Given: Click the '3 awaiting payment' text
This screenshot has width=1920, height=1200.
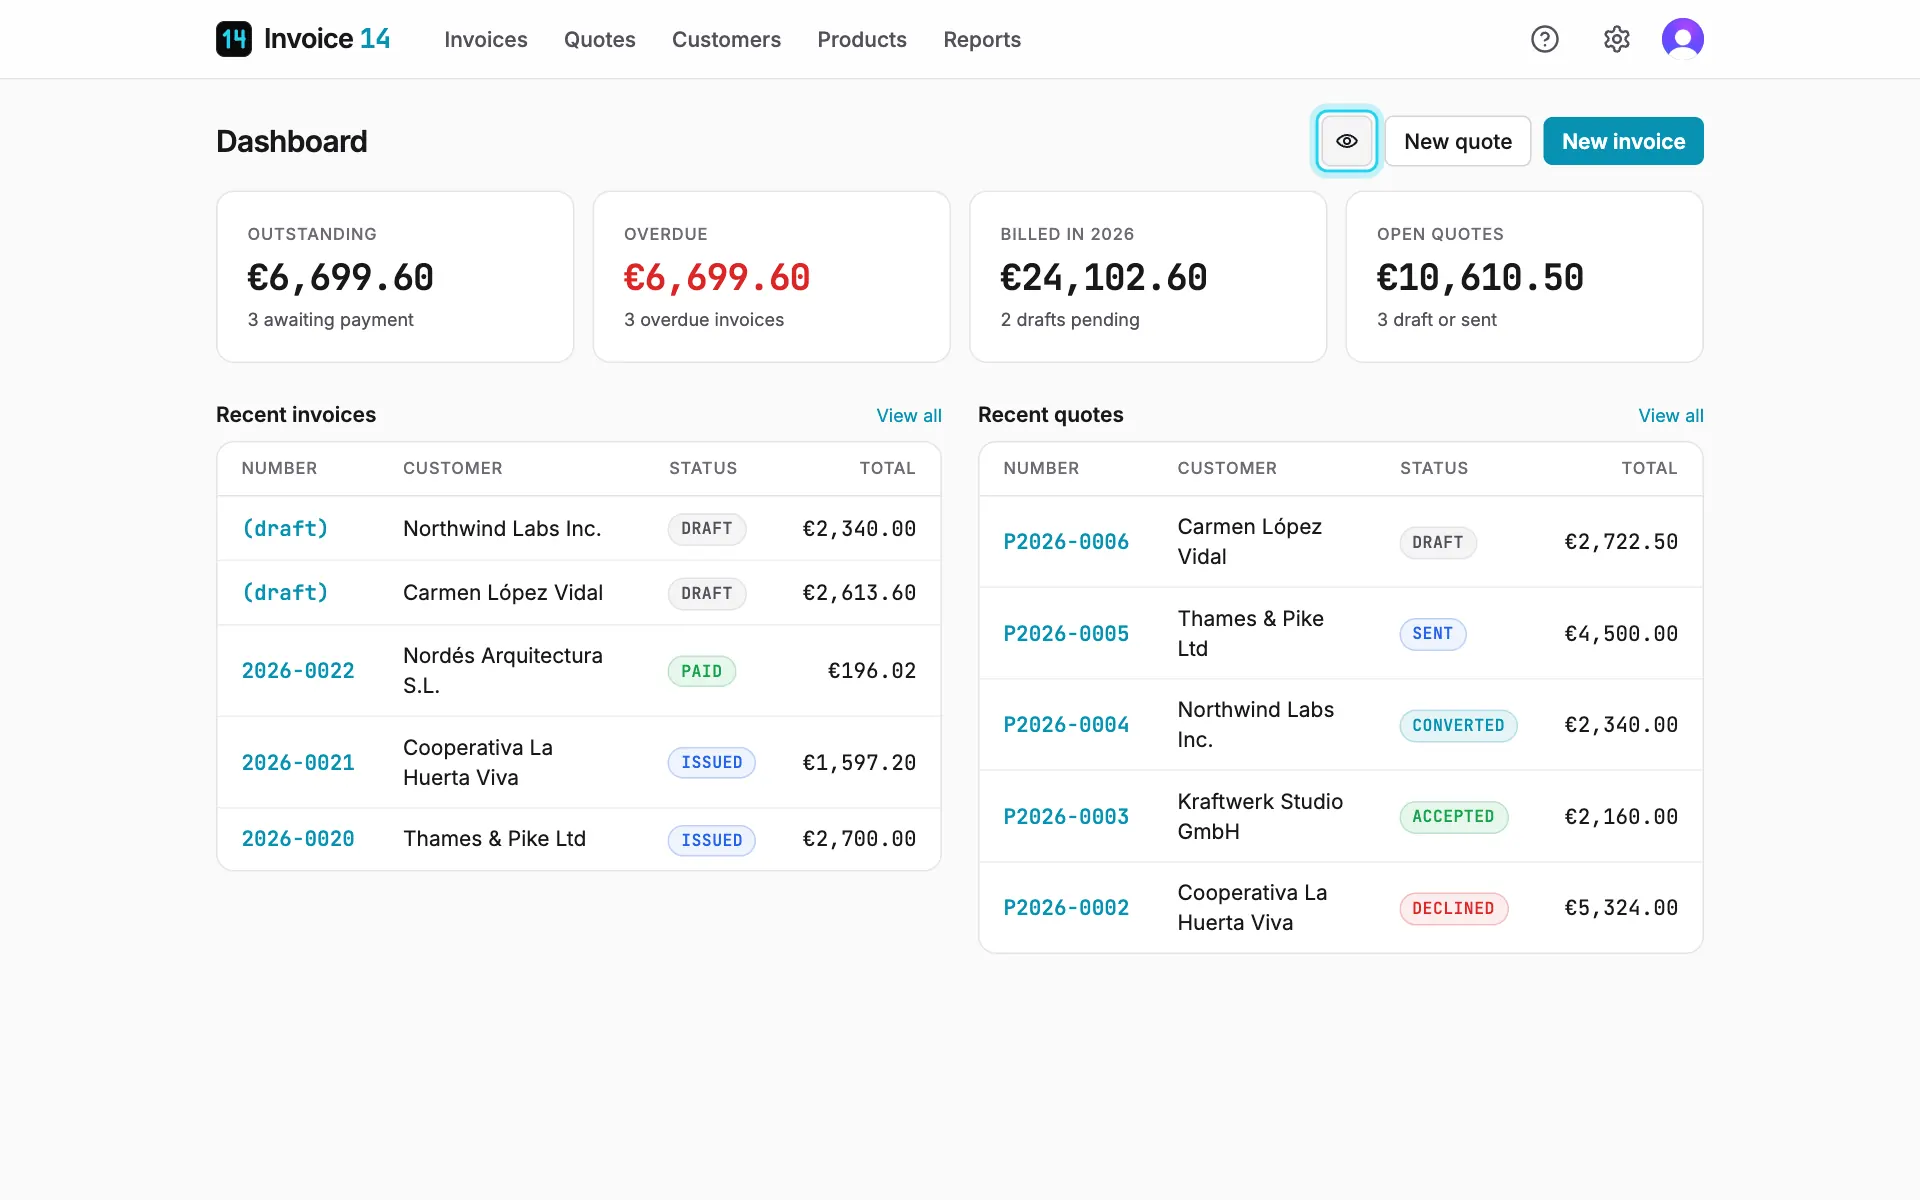Looking at the screenshot, I should coord(330,319).
